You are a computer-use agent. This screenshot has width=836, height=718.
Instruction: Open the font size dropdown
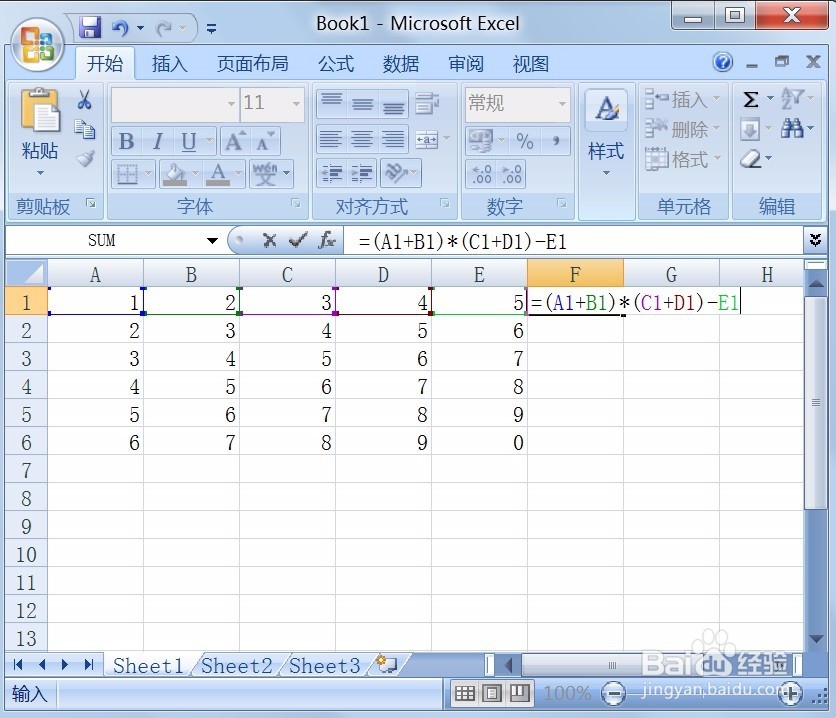(296, 103)
